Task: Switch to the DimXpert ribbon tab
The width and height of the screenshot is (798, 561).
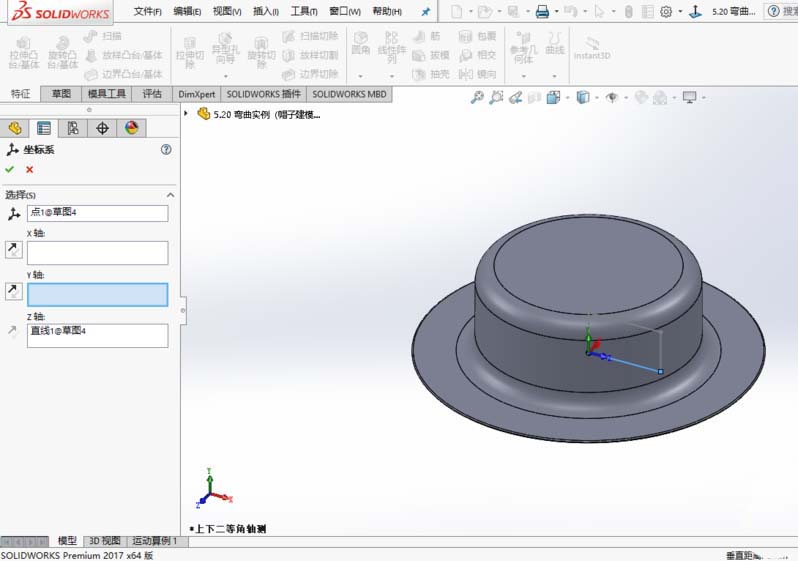Action: pyautogui.click(x=196, y=94)
